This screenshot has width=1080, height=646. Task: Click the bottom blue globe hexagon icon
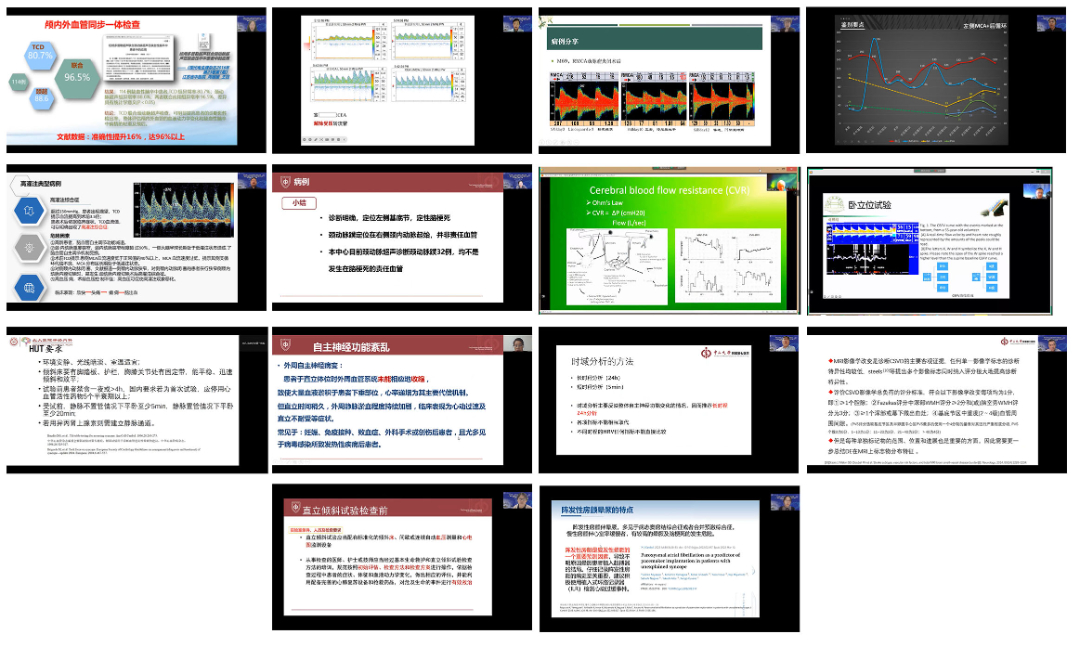coord(29,287)
